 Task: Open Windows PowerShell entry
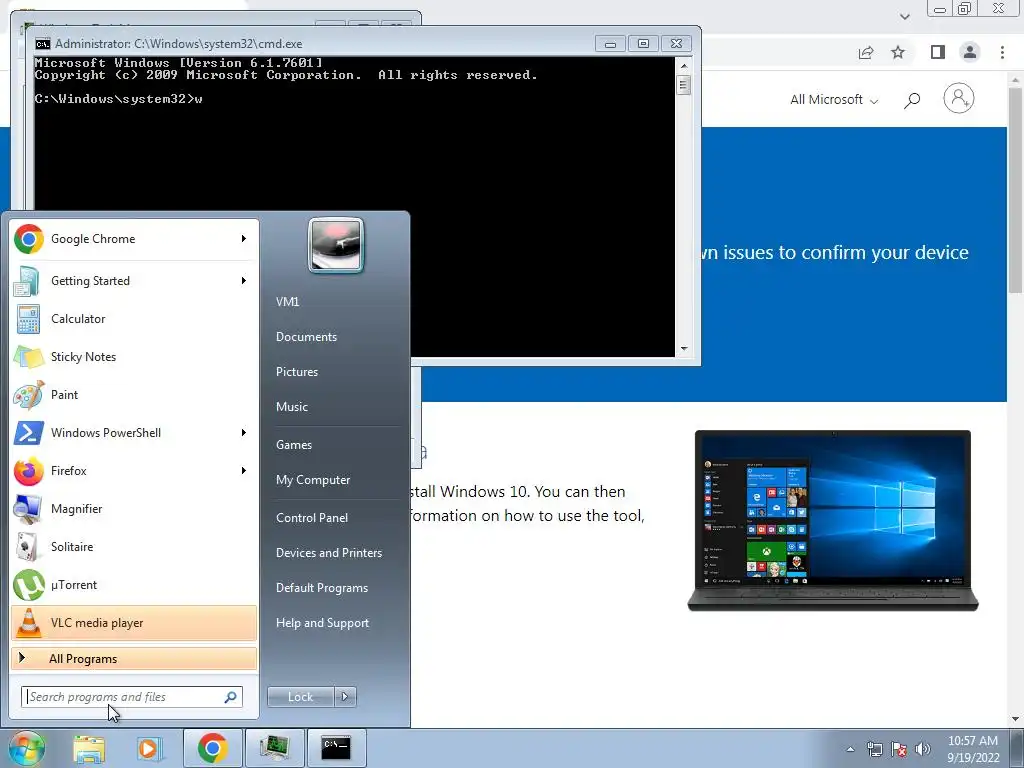coord(134,432)
